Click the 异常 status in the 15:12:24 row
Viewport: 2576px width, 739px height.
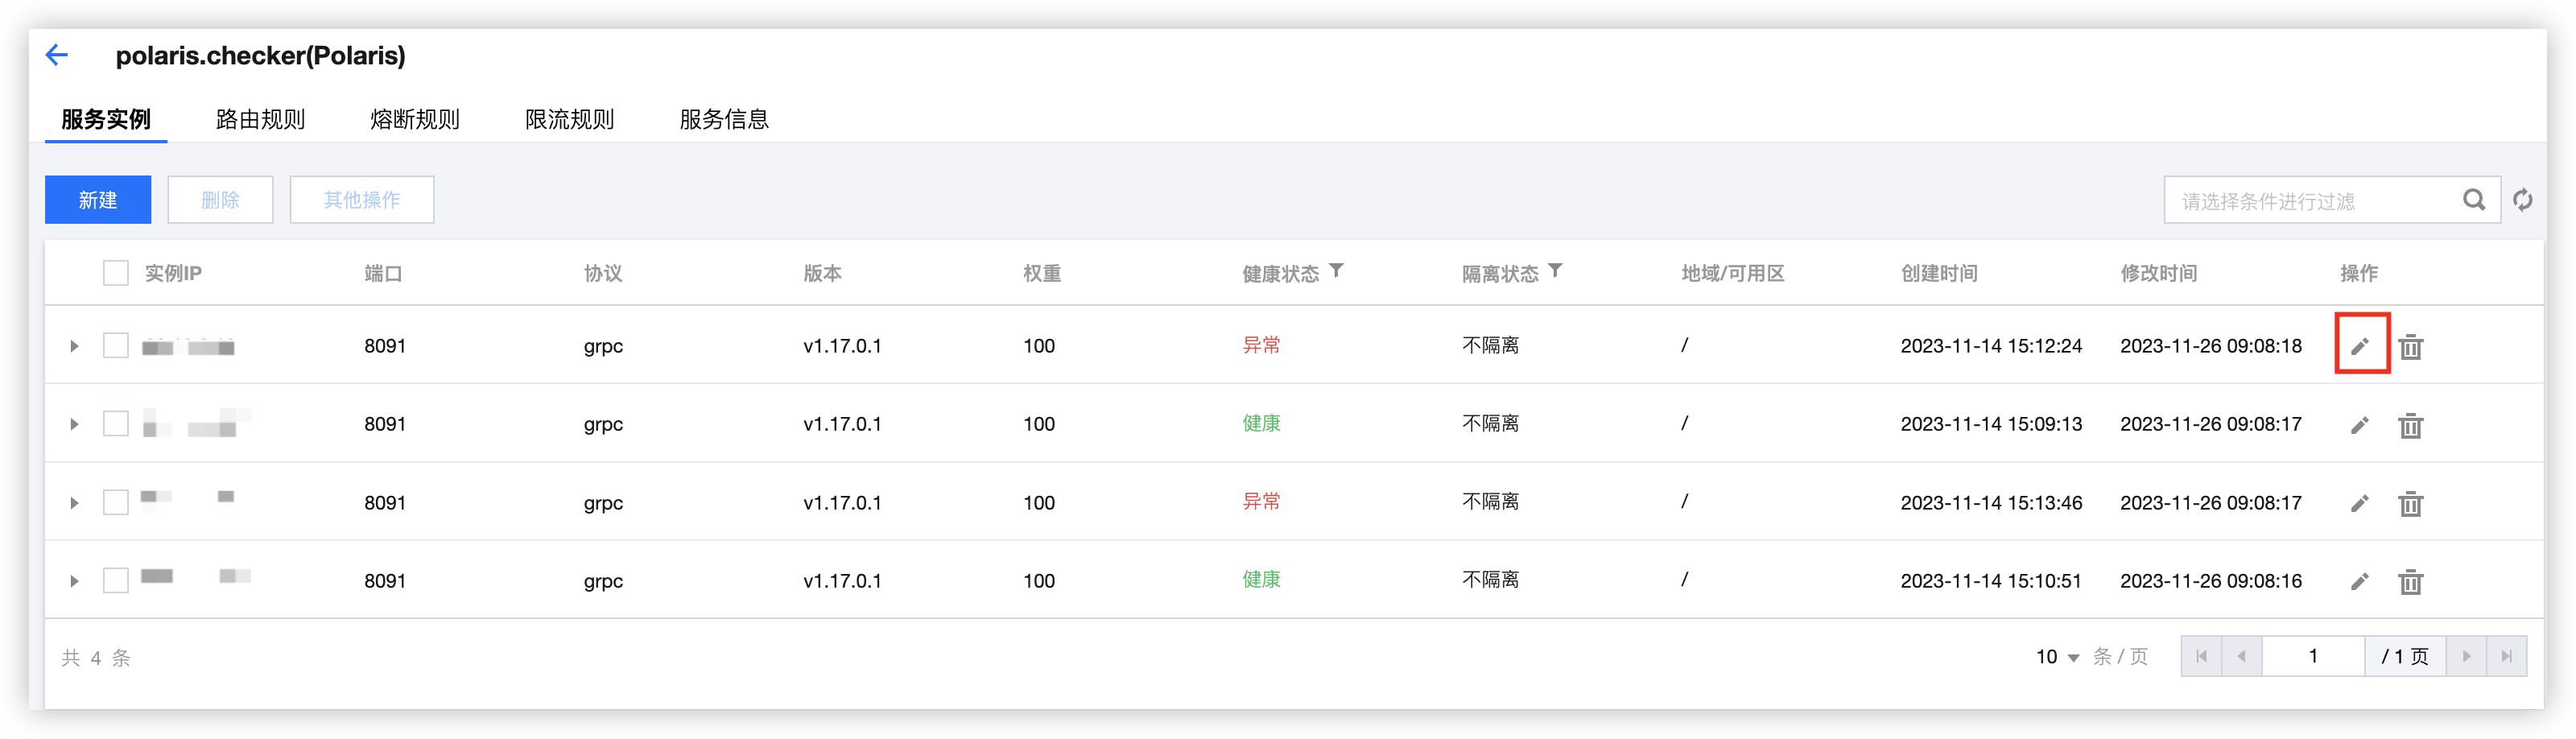[1261, 345]
